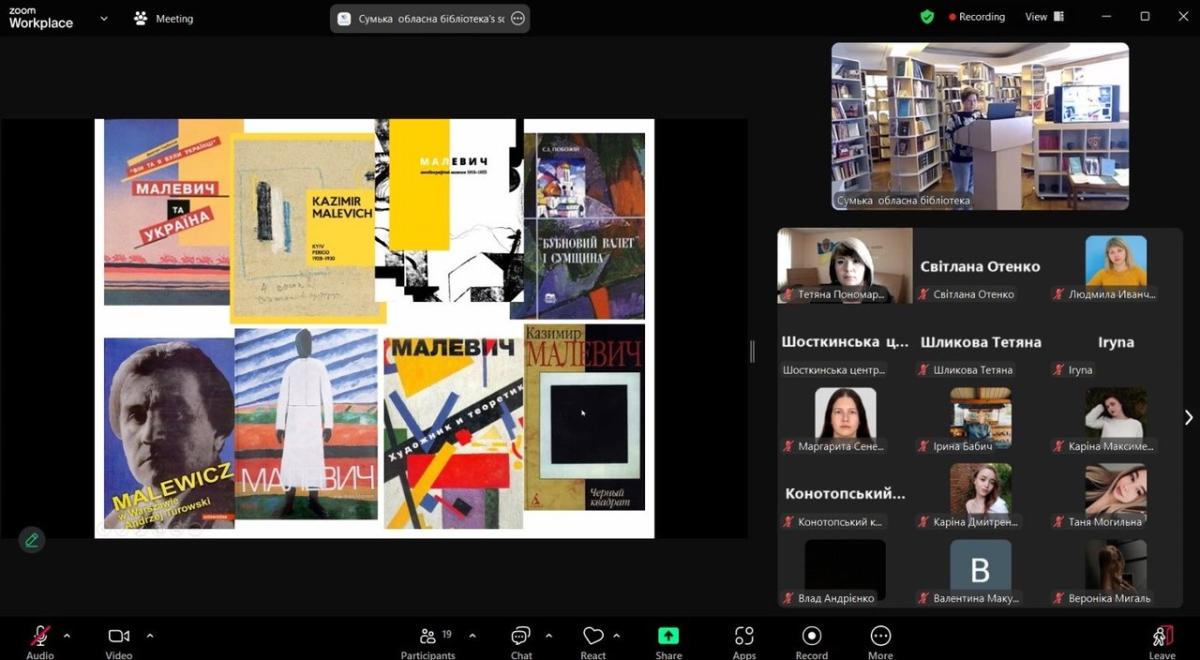Leave the meeting

[1161, 637]
